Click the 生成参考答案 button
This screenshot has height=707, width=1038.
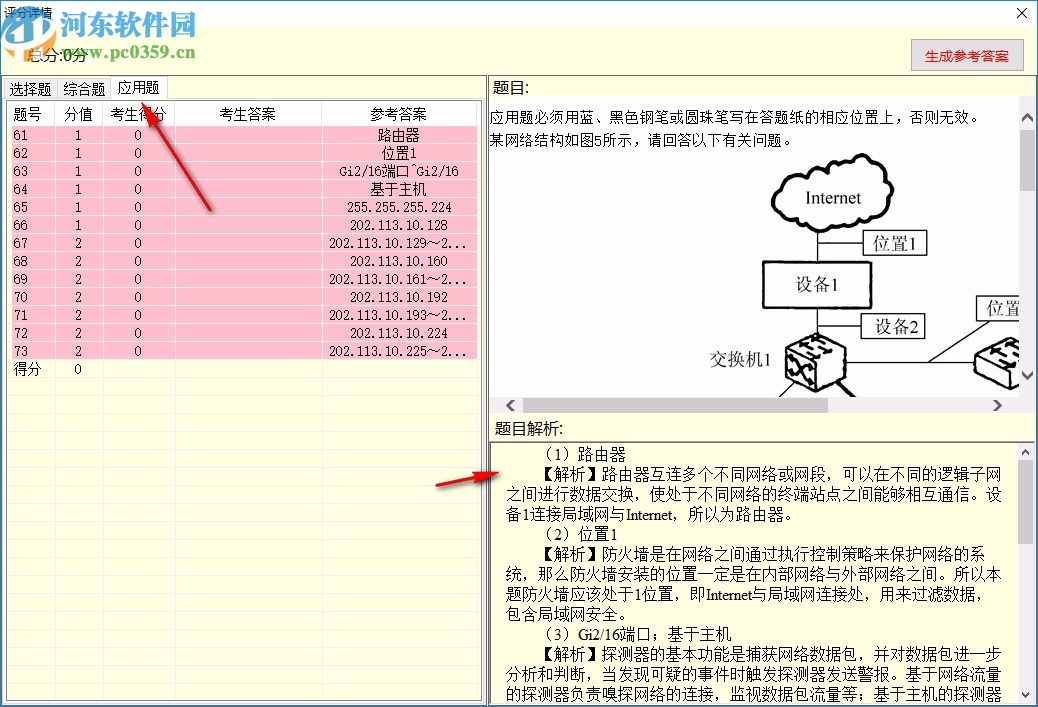[x=967, y=56]
